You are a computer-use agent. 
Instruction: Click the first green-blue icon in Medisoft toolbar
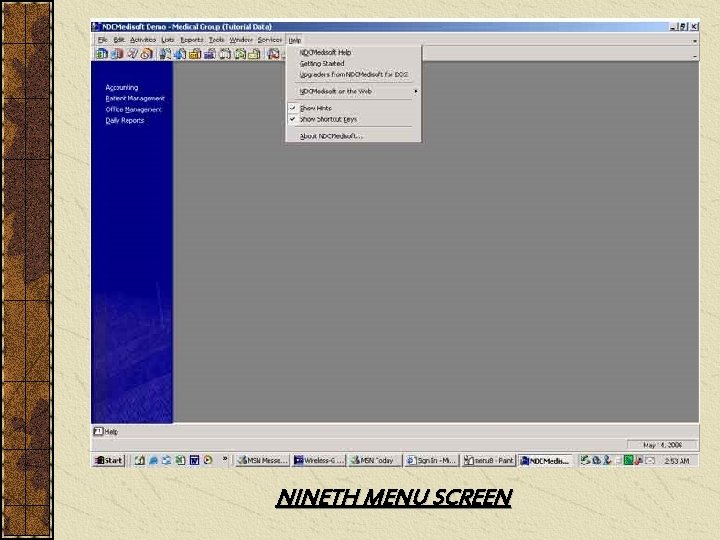tap(102, 54)
